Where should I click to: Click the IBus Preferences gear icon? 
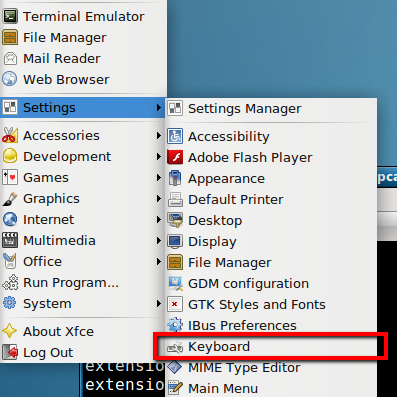175,325
